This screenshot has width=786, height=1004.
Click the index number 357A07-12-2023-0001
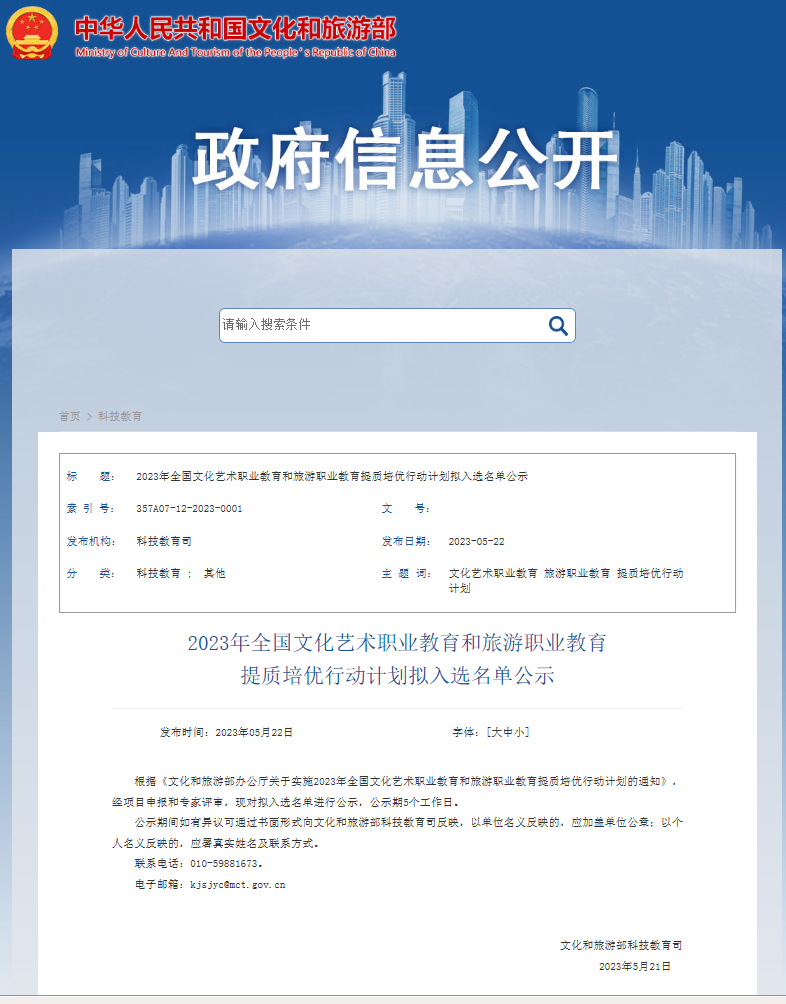[x=189, y=508]
